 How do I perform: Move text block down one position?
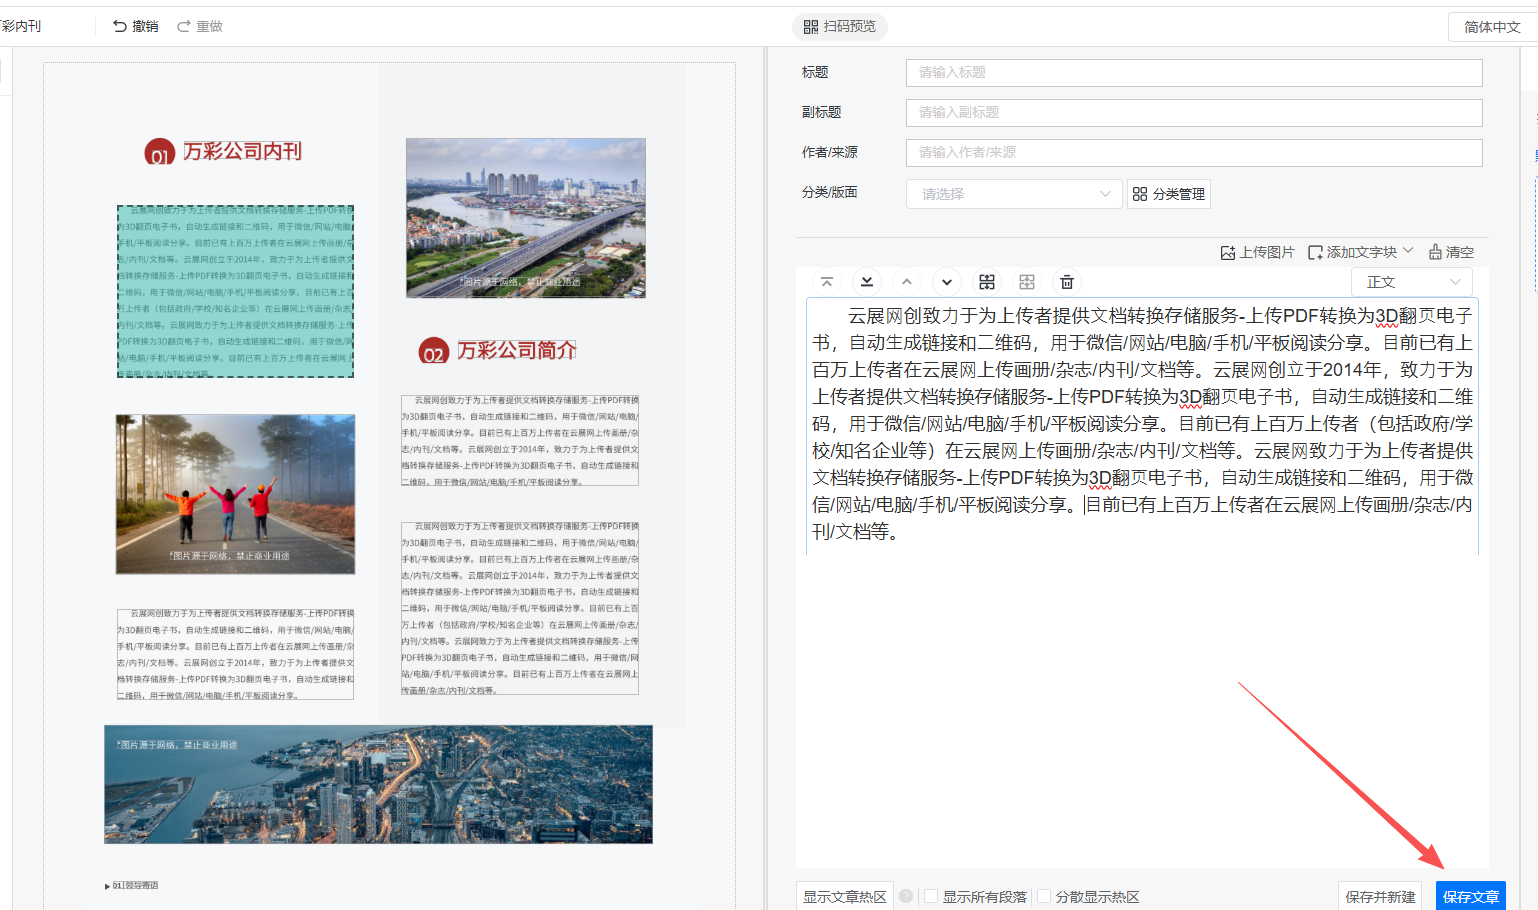947,282
